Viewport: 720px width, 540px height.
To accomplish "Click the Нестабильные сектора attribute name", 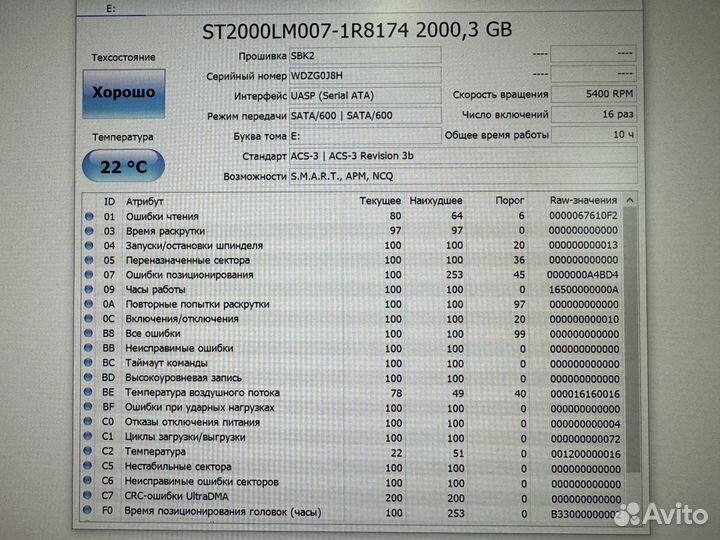I will [178, 467].
